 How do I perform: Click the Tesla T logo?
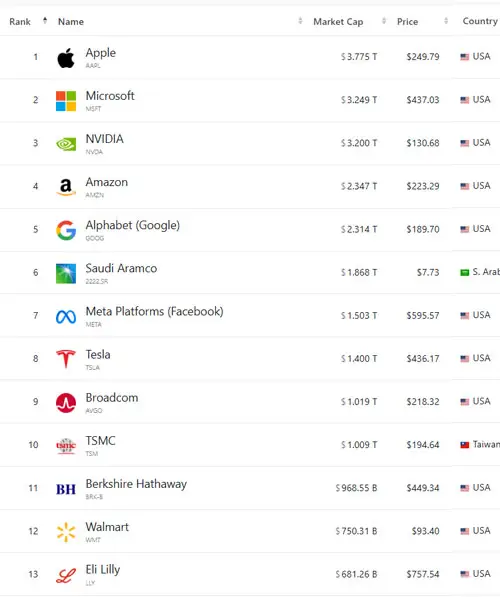pos(66,359)
